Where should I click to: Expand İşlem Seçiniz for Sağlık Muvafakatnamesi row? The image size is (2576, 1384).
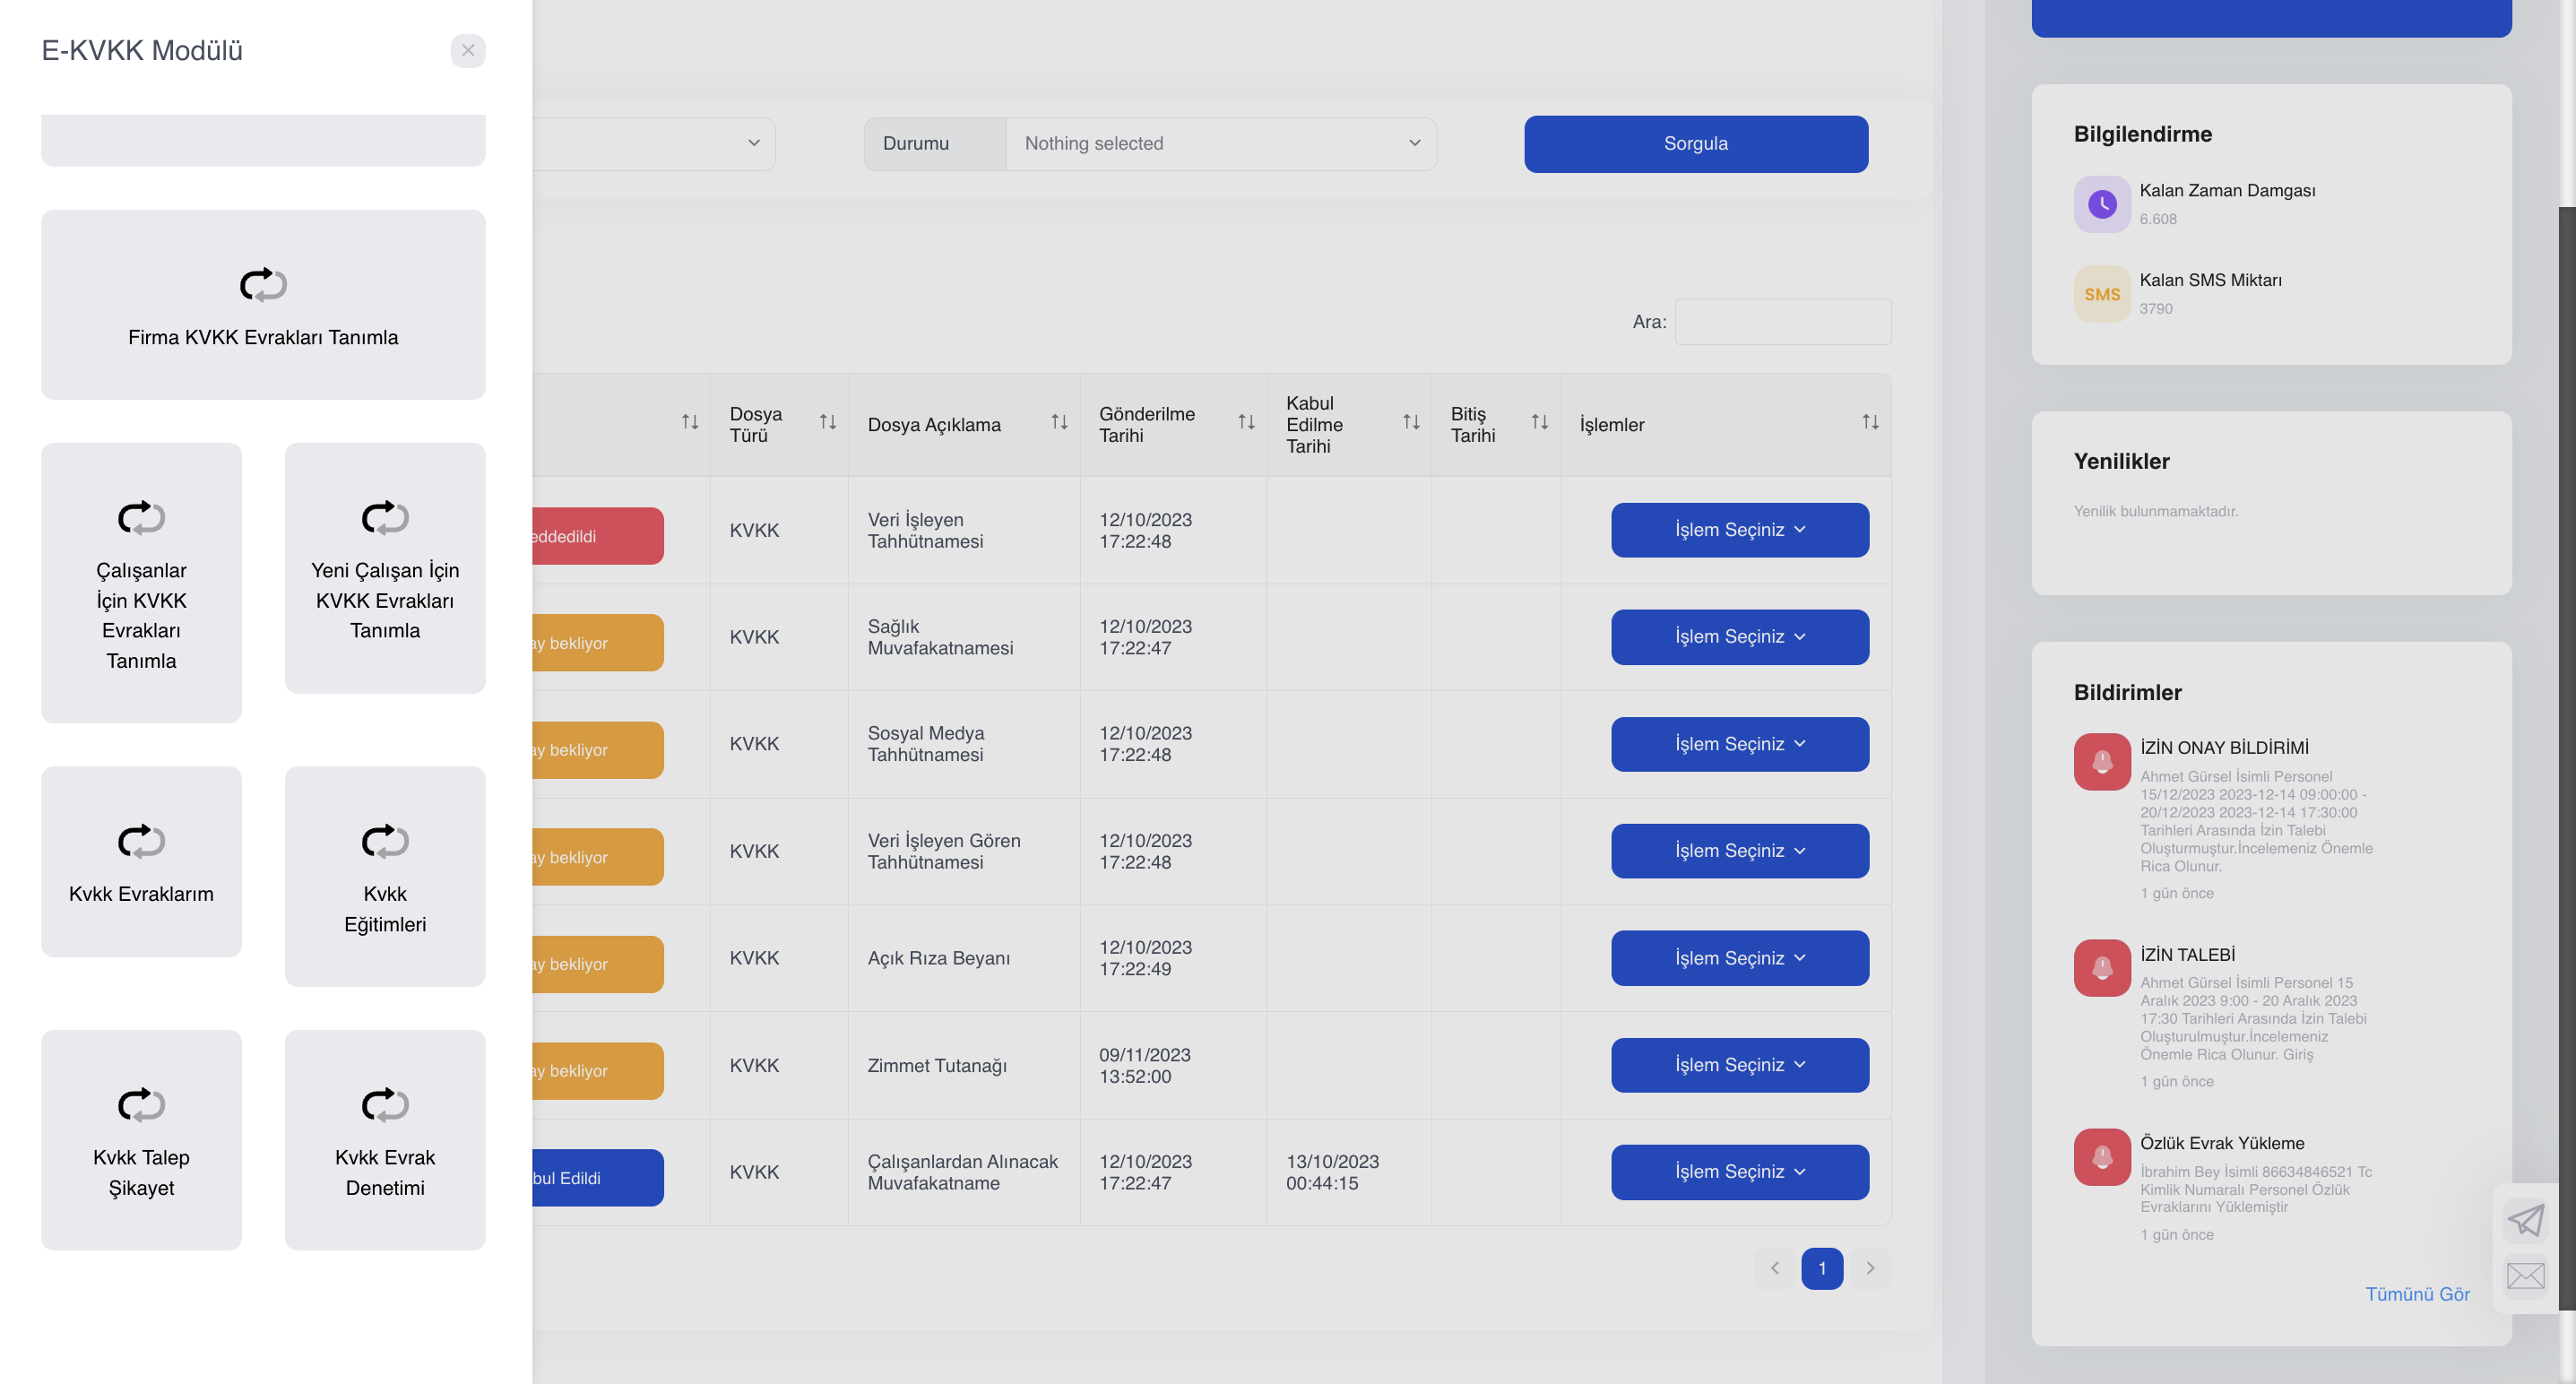(1740, 637)
